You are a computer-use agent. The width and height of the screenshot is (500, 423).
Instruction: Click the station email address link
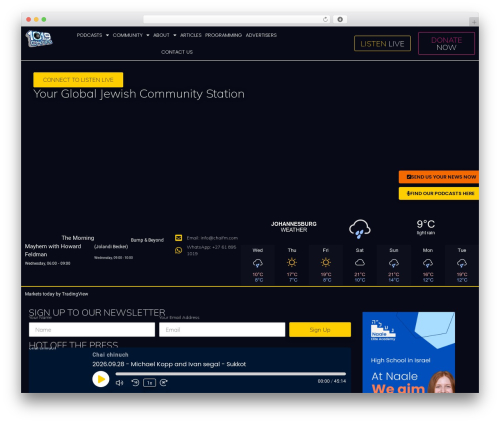pos(212,238)
